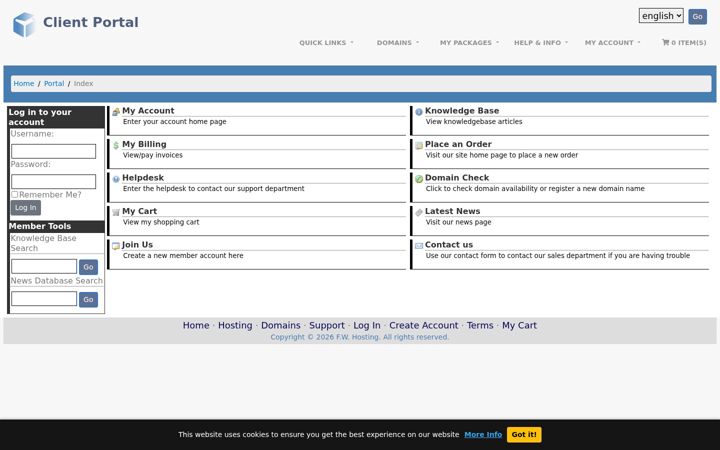Click 'Visit our news page' text
The width and height of the screenshot is (720, 450).
[x=458, y=222]
